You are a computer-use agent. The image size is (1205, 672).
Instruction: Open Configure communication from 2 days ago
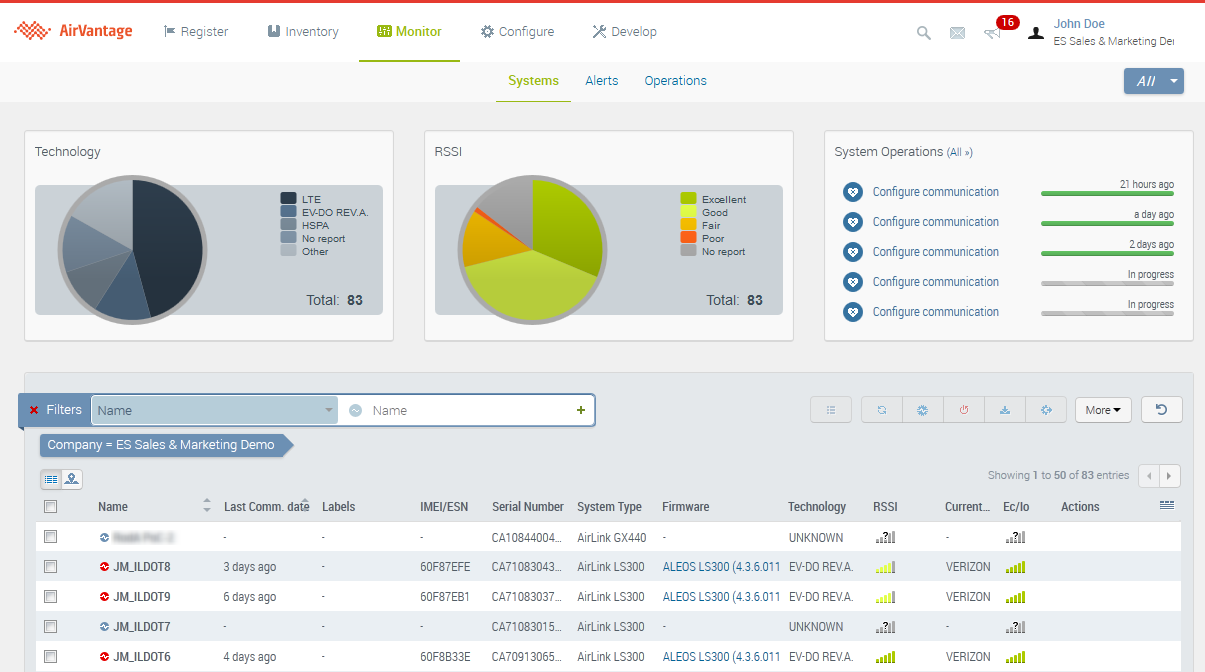(x=936, y=252)
